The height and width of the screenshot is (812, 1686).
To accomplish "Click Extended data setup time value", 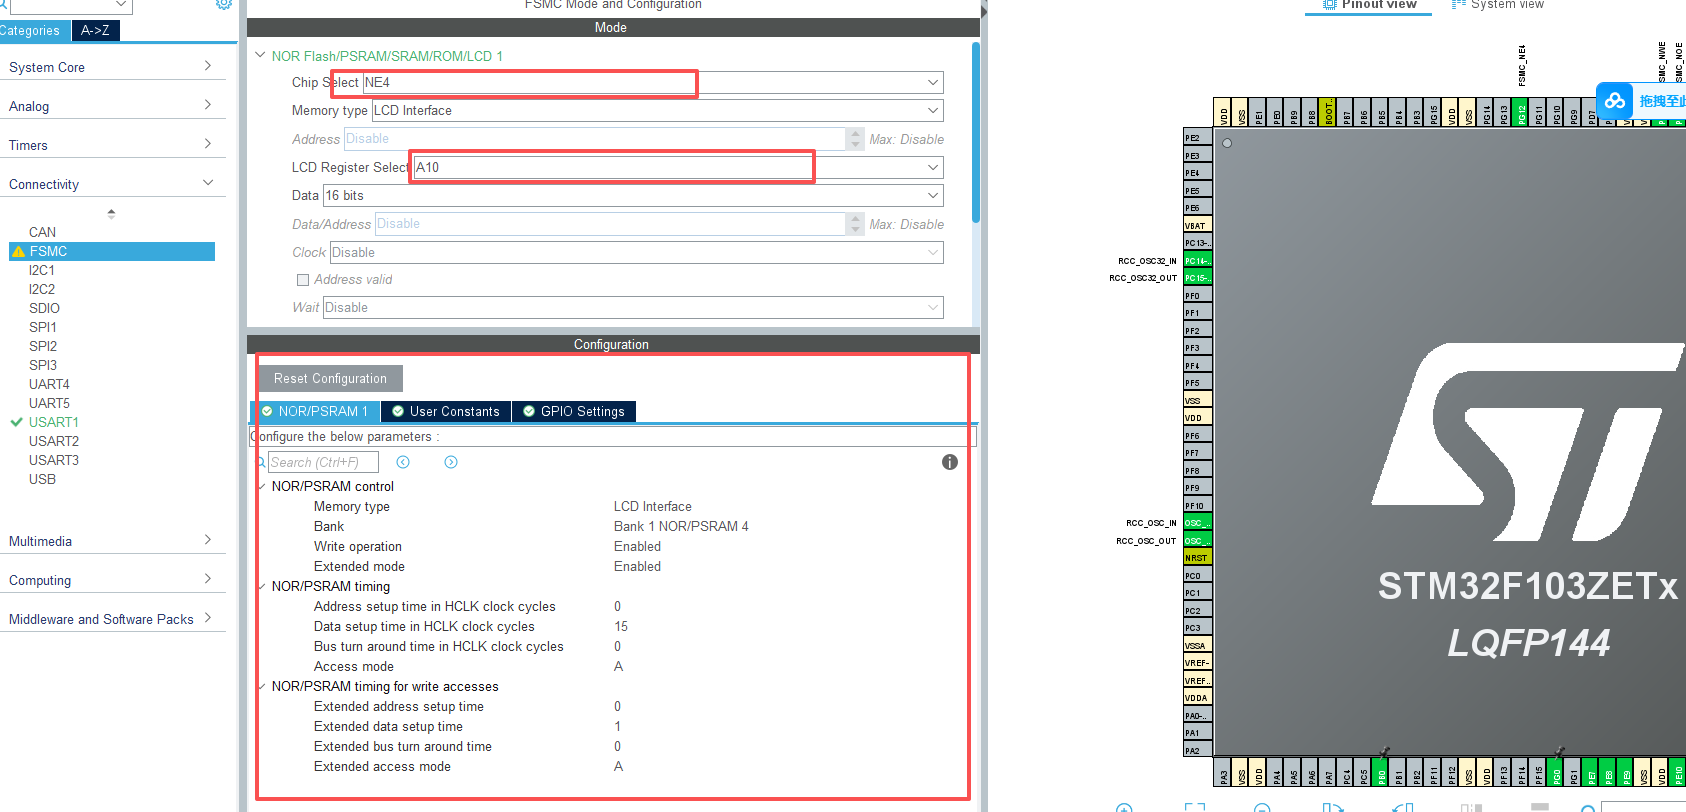I will click(617, 727).
